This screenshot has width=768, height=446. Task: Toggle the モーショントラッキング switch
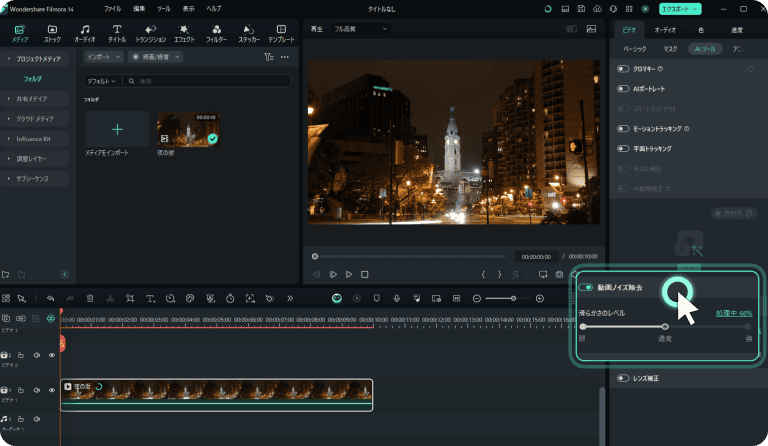point(623,129)
